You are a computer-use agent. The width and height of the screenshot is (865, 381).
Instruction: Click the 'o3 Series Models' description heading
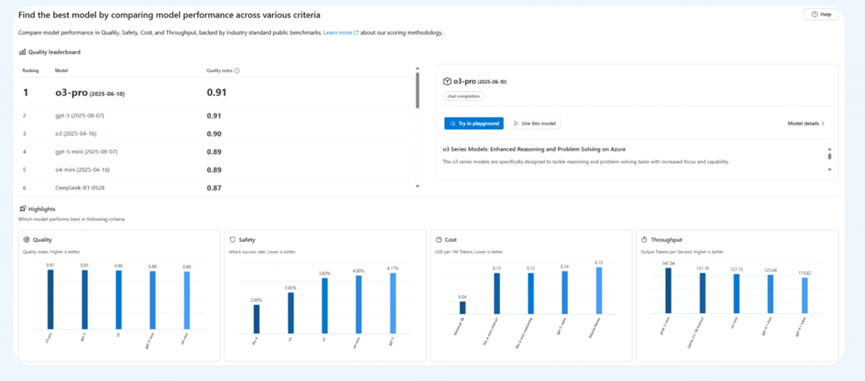534,149
